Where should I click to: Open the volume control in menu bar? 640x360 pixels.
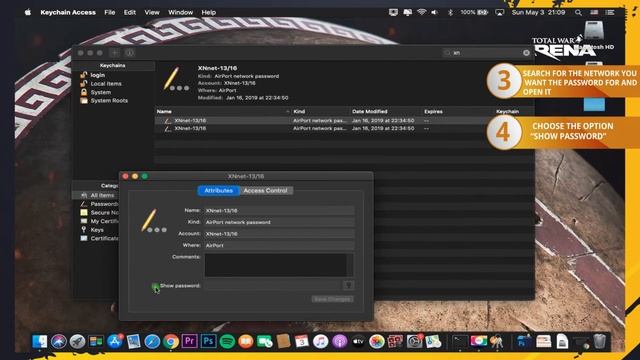[435, 12]
